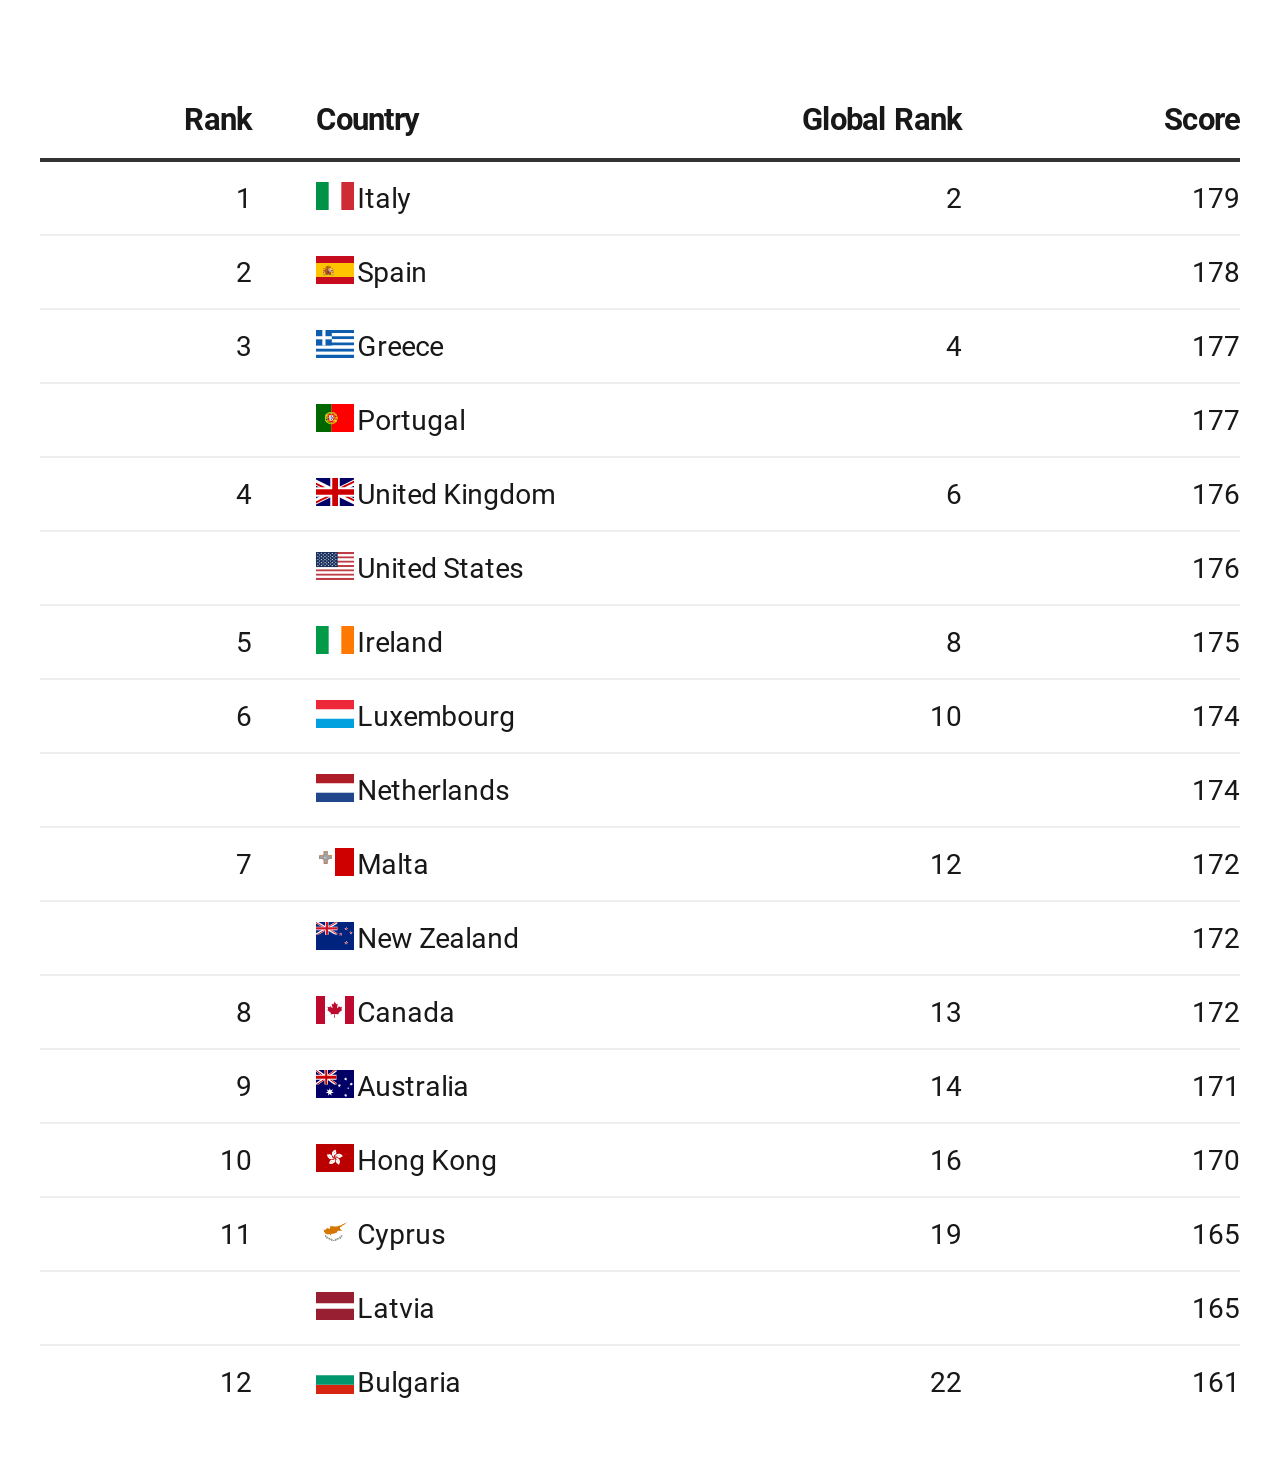This screenshot has height=1458, width=1280.
Task: Click Latvia's country name
Action: click(395, 1308)
